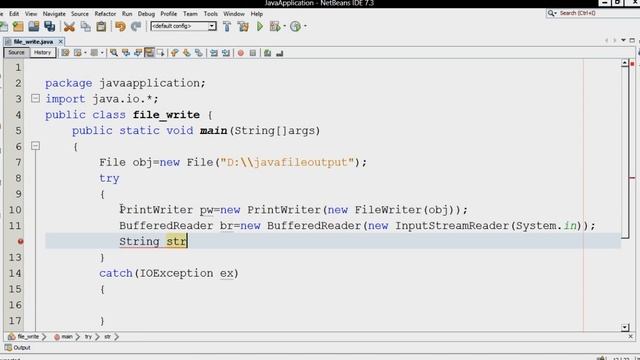Open the Navigate menu

(54, 13)
